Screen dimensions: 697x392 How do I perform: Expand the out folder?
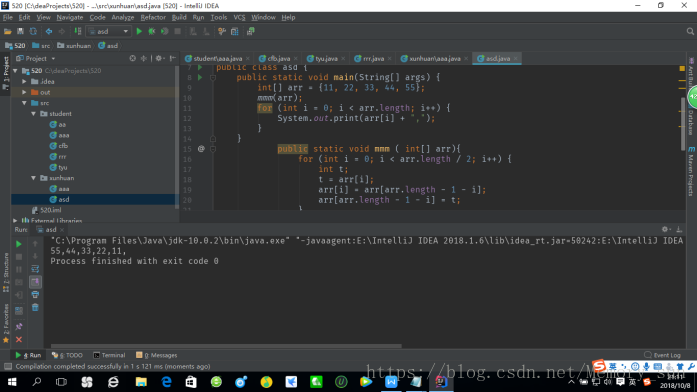point(24,92)
